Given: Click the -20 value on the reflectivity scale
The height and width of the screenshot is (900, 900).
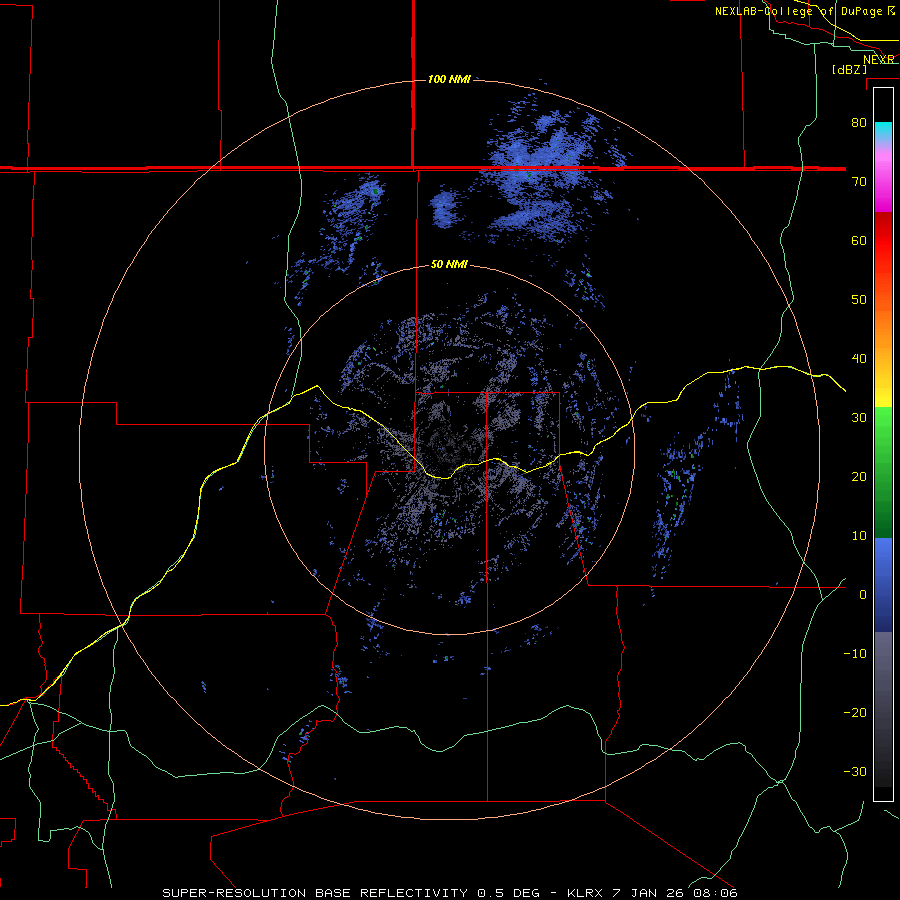Looking at the screenshot, I should pos(855,712).
